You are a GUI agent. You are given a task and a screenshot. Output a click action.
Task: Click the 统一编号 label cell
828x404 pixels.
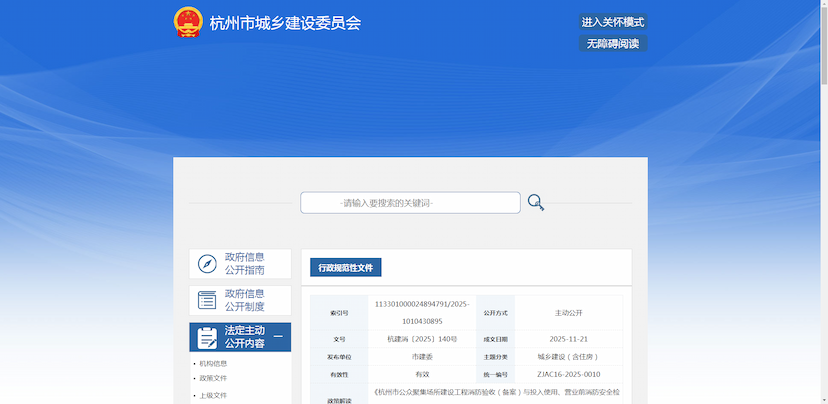point(495,374)
